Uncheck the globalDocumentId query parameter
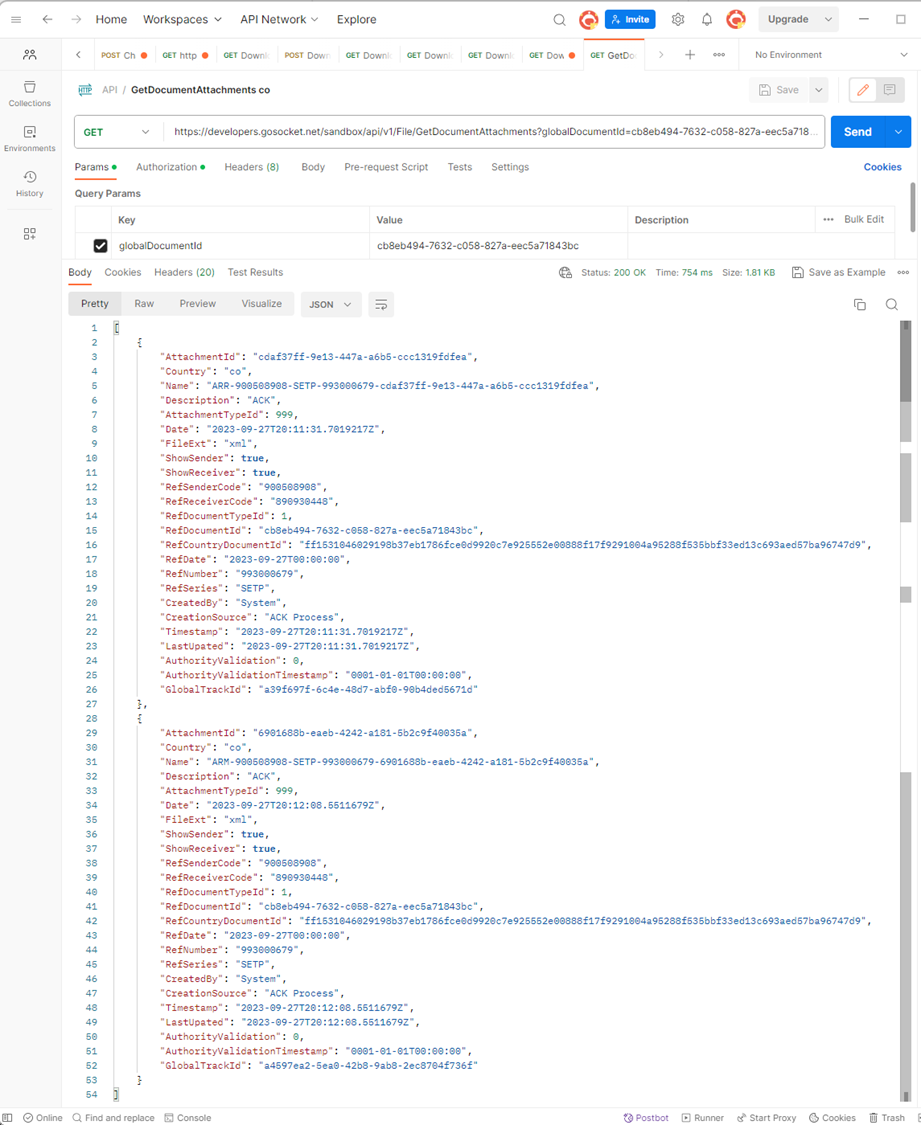 [x=100, y=246]
